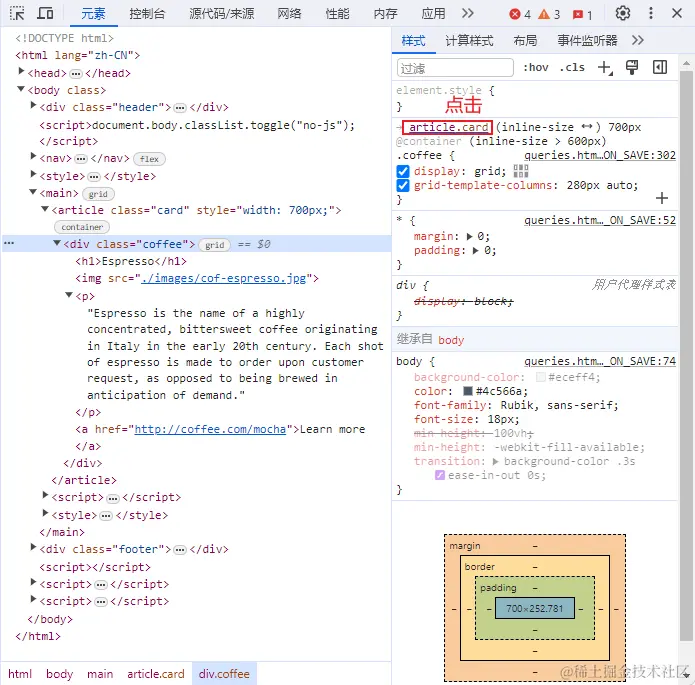The image size is (695, 685).
Task: Collapse the div.coffee node
Action: [x=57, y=243]
